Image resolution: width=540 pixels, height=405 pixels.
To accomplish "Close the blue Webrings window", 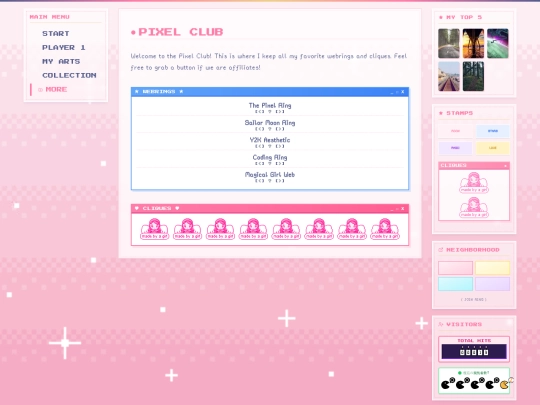I will point(403,92).
